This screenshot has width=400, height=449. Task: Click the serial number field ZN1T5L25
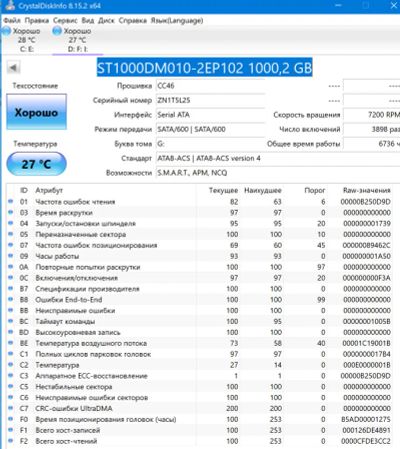click(210, 100)
